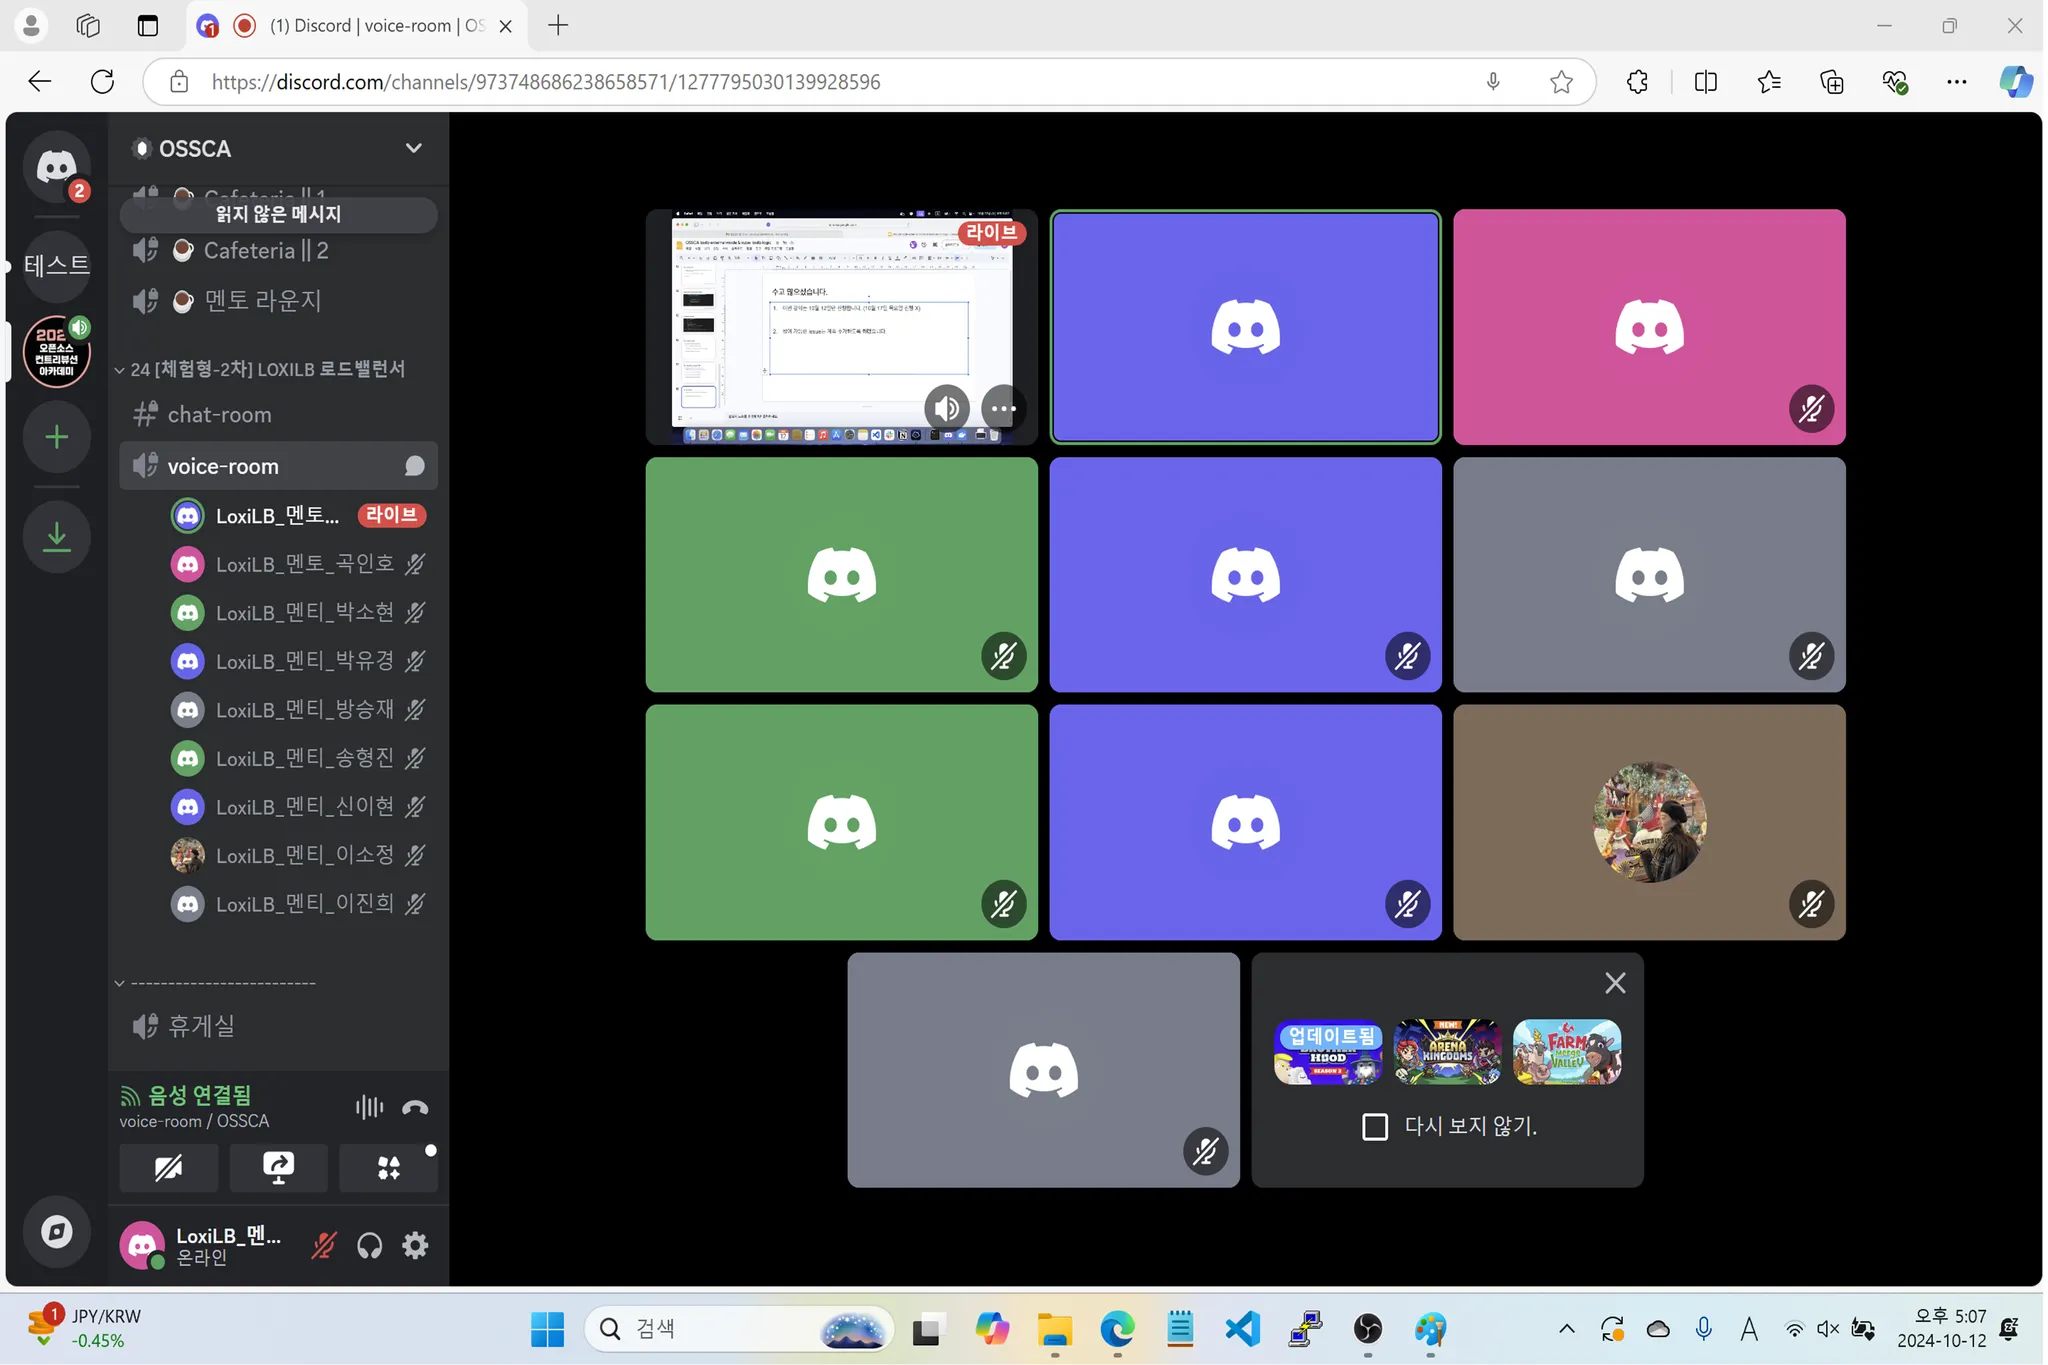Screen dimensions: 2048x1365
Task: Toggle the deafen headphones button
Action: point(369,1245)
